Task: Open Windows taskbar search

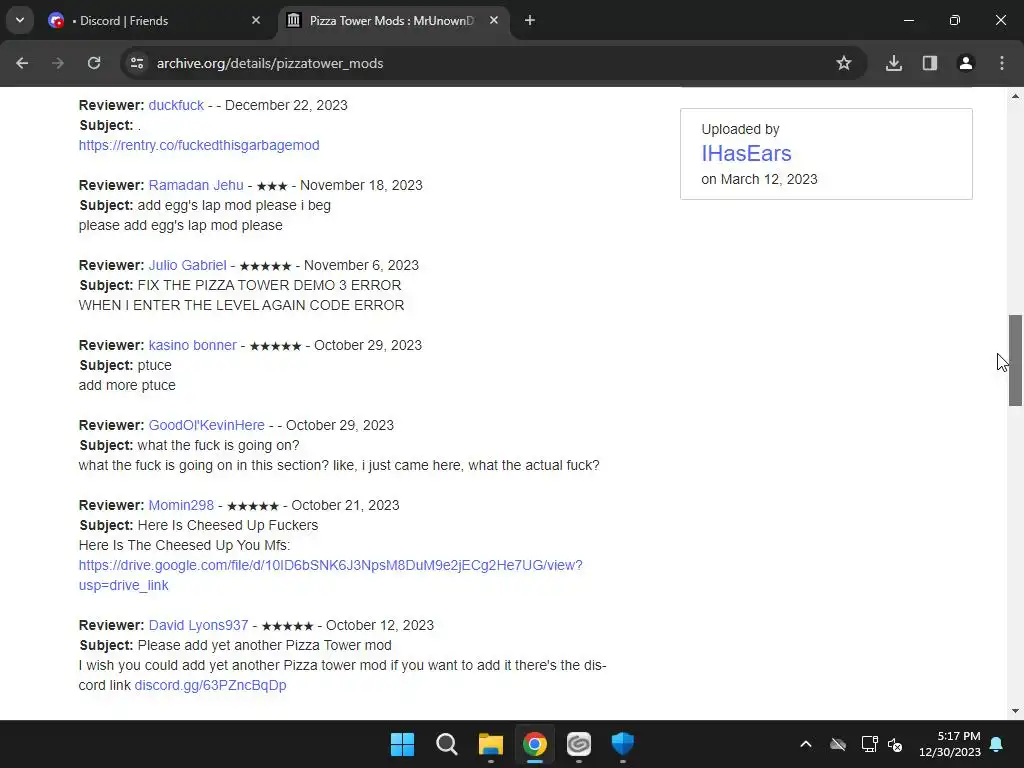Action: pyautogui.click(x=447, y=744)
